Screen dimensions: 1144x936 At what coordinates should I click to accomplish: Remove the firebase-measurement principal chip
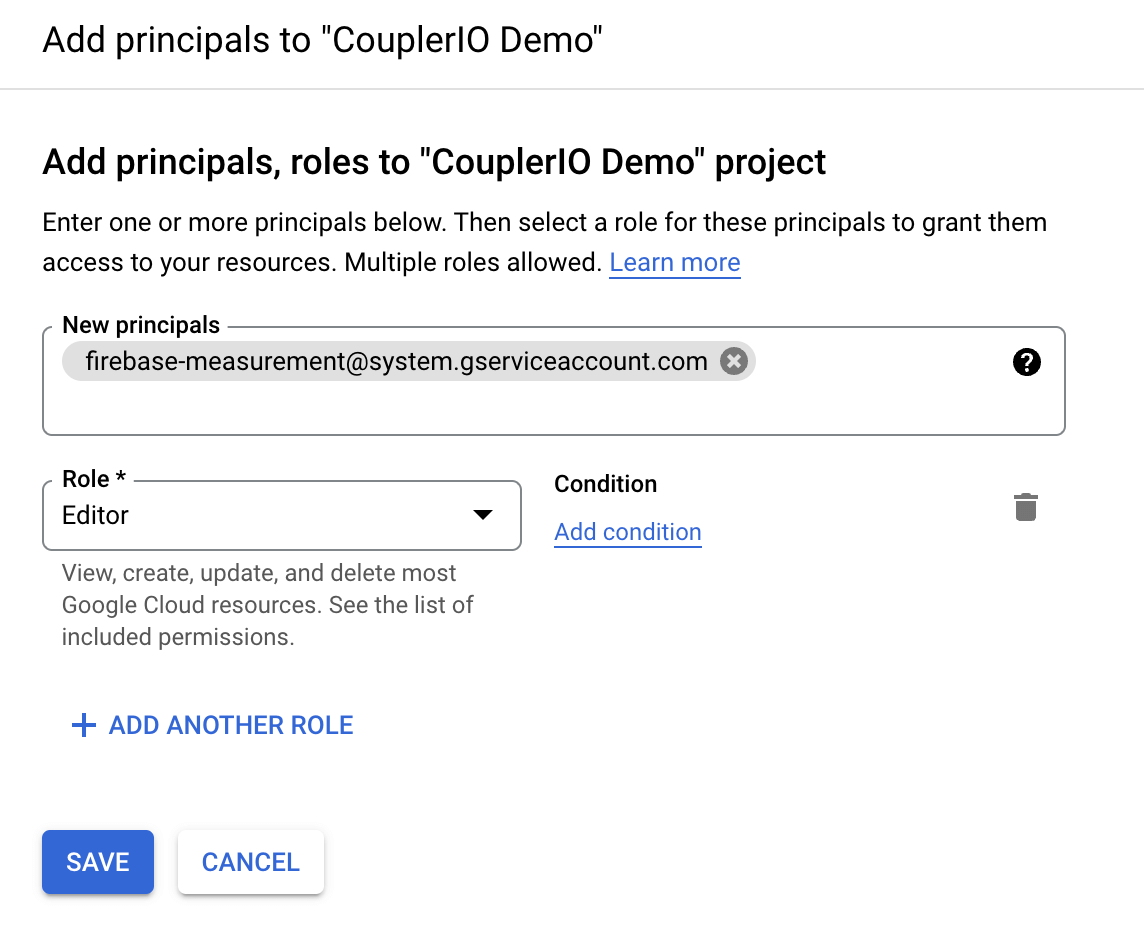pyautogui.click(x=734, y=361)
